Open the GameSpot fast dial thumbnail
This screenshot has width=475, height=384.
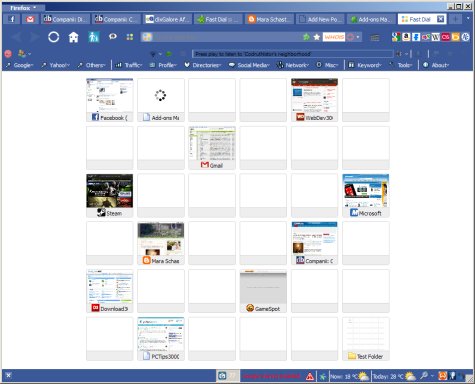pyautogui.click(x=263, y=291)
